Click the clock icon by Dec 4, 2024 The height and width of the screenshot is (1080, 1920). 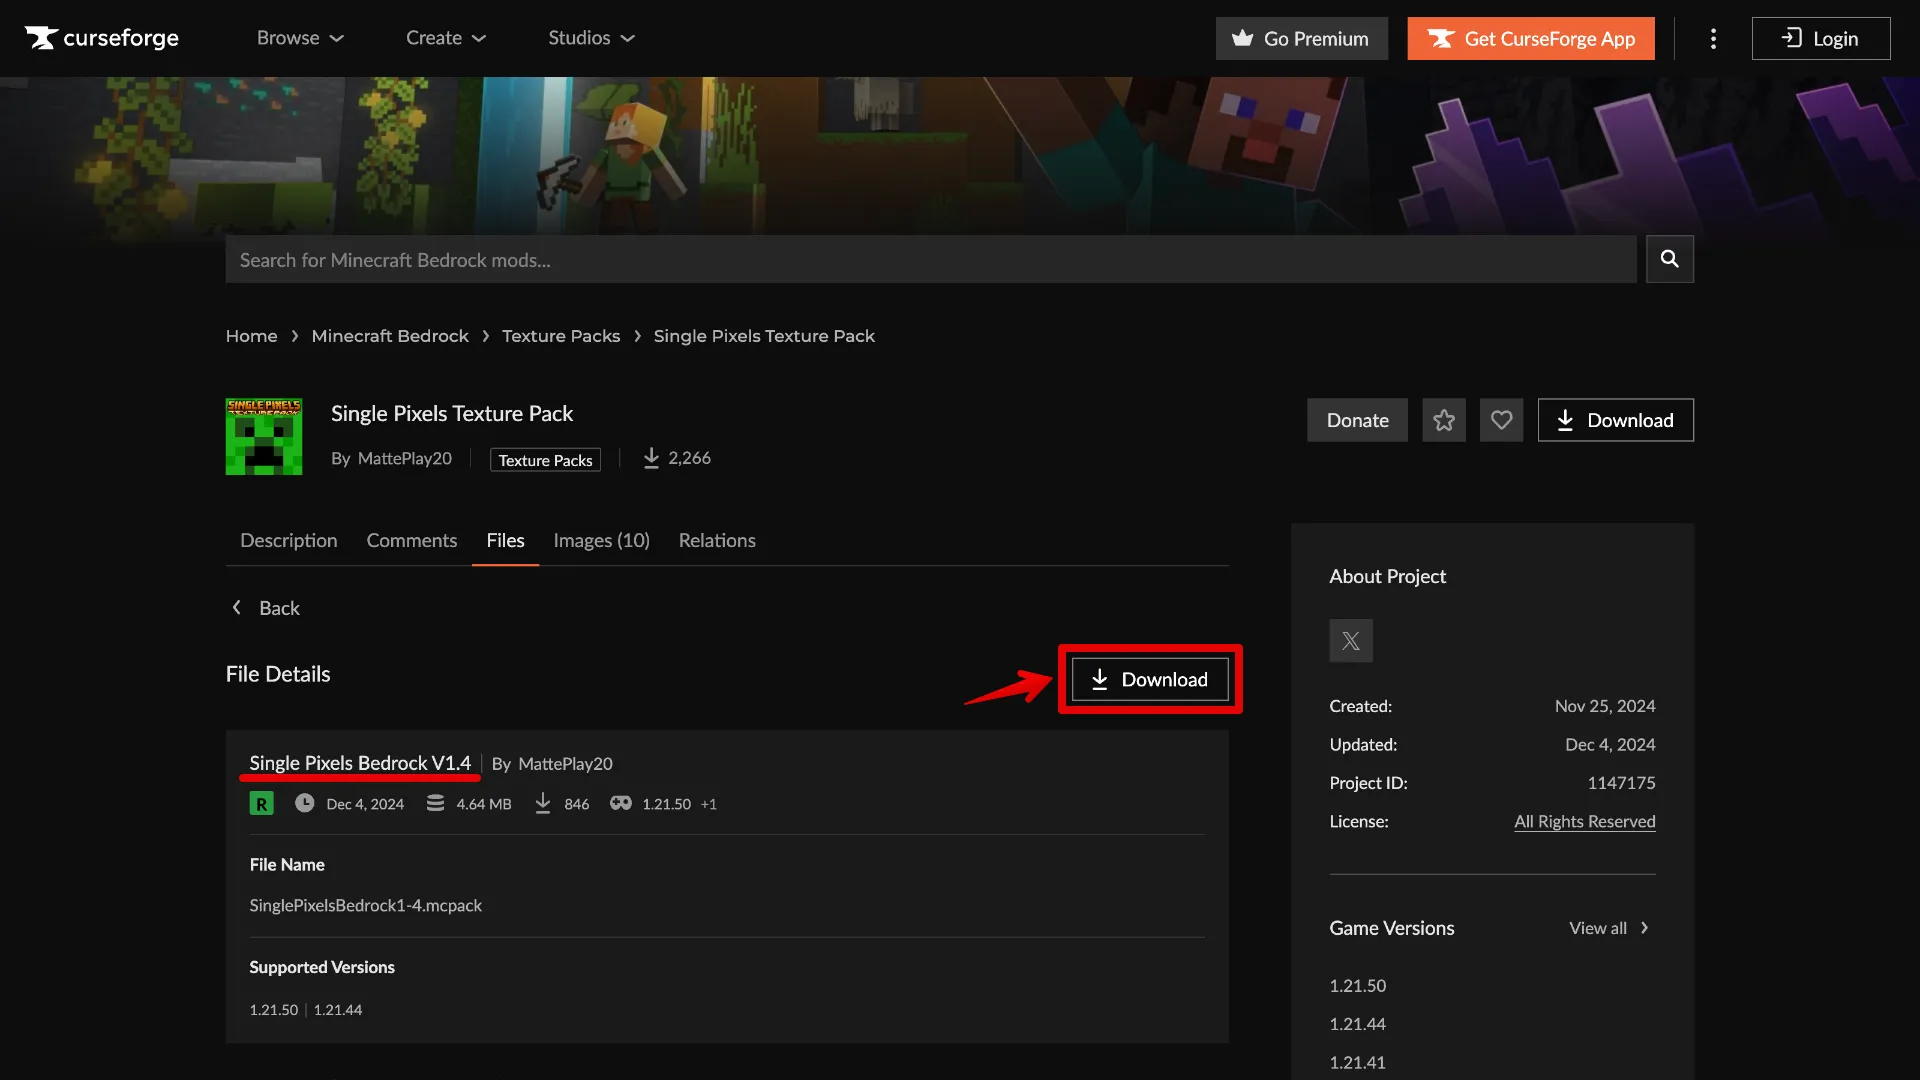pos(305,803)
